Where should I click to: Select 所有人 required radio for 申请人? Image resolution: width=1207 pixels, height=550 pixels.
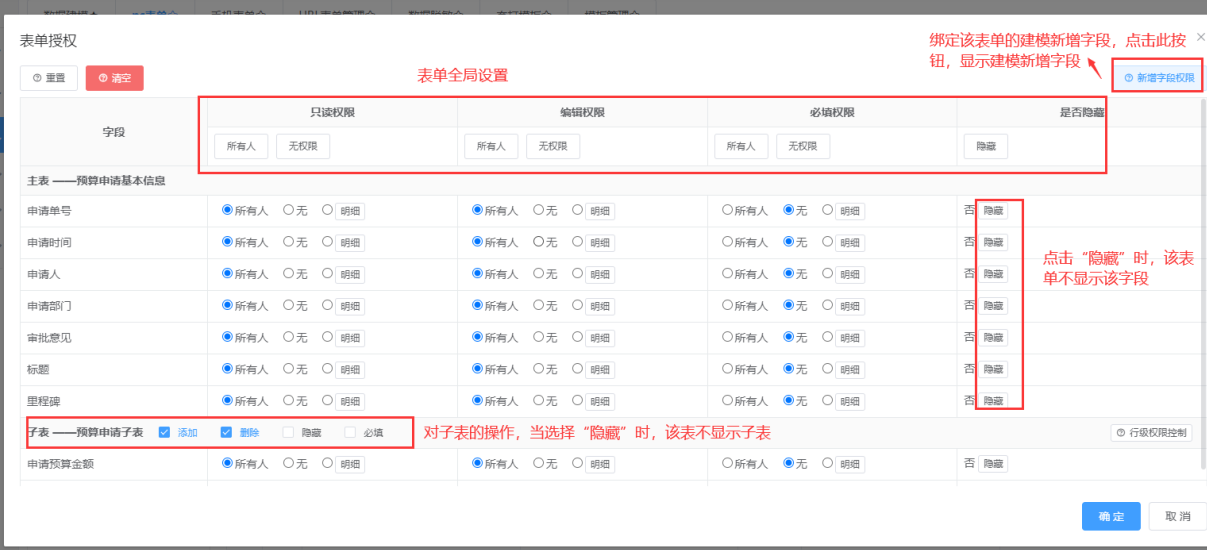click(x=727, y=274)
